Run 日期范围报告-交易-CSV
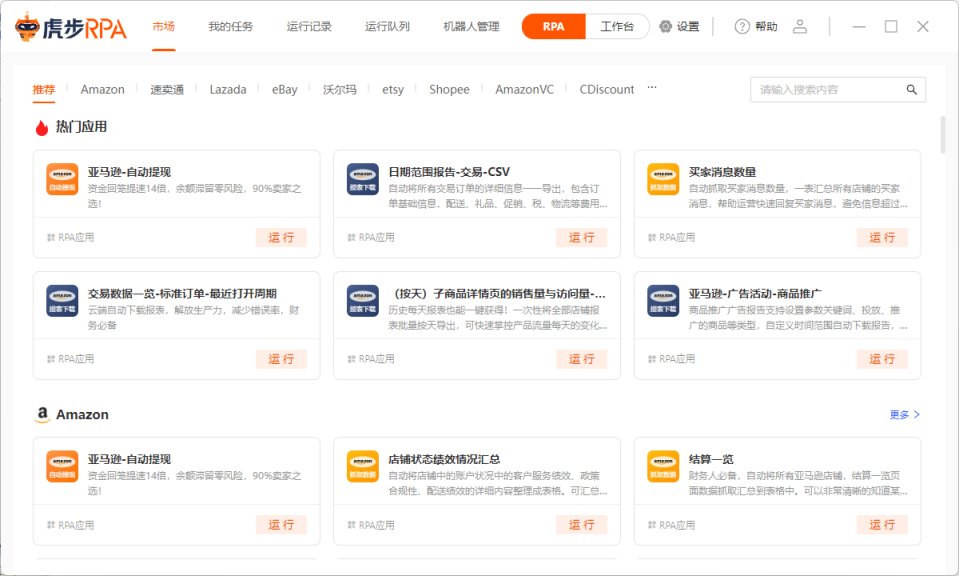Viewport: 960px width, 576px height. 582,238
